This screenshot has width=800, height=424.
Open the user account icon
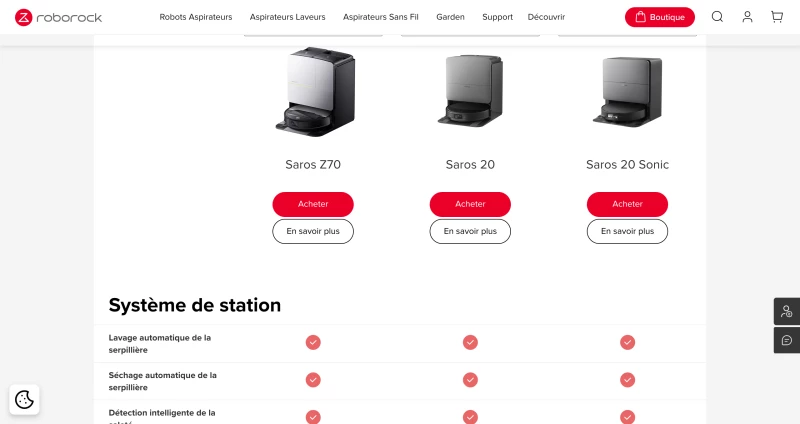747,17
